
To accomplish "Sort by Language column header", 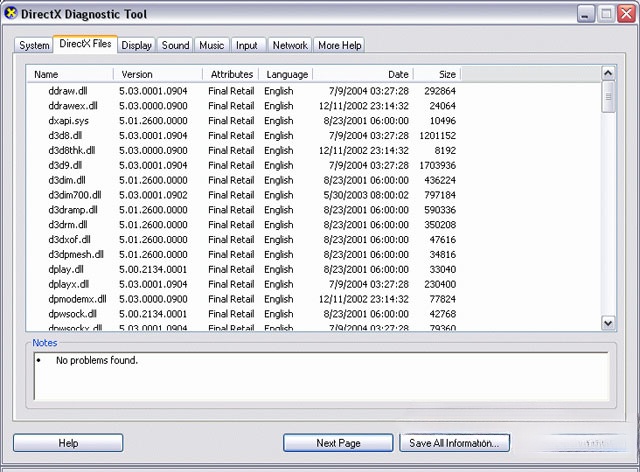I will point(286,74).
